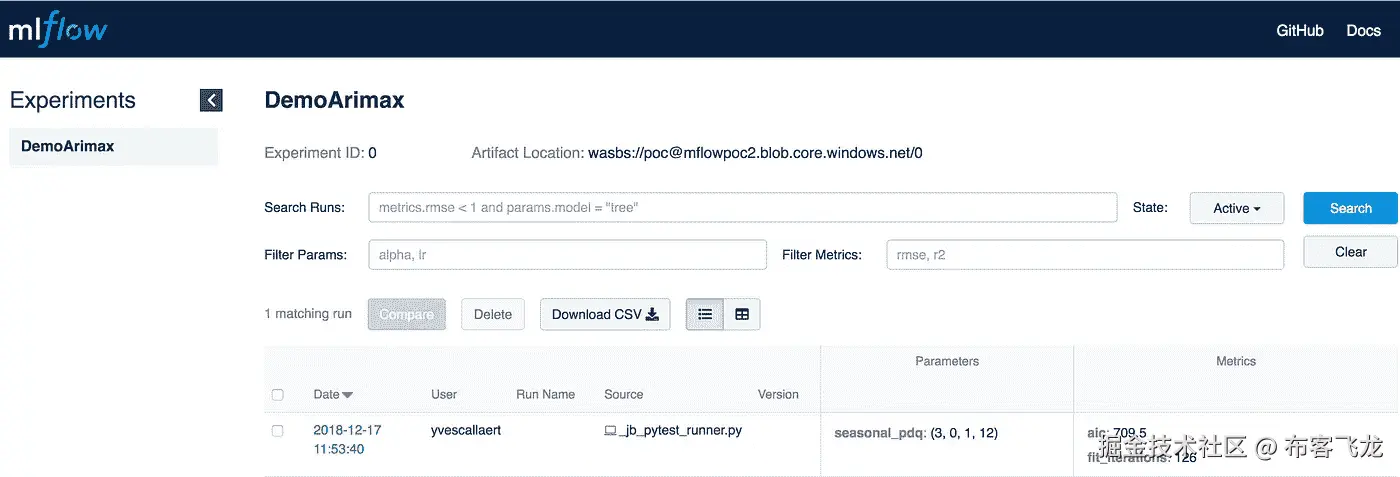The width and height of the screenshot is (1400, 477).
Task: Open the Docs link in header
Action: point(1363,30)
